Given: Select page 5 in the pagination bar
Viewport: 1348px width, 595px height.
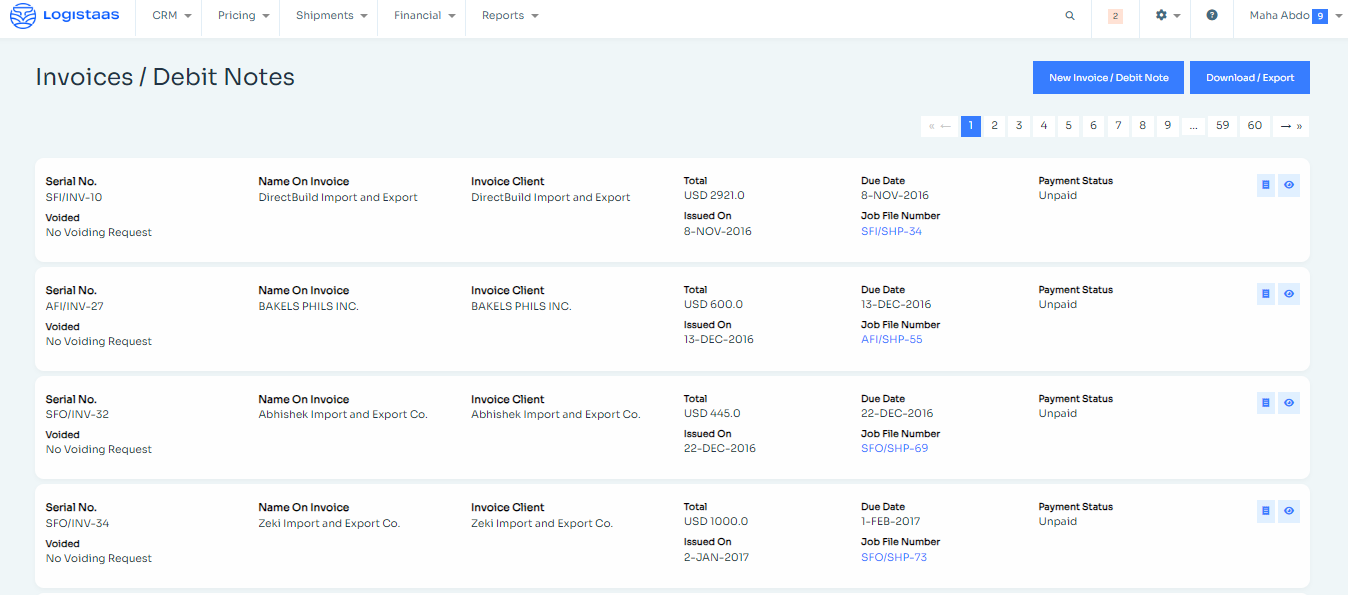Looking at the screenshot, I should (x=1068, y=125).
